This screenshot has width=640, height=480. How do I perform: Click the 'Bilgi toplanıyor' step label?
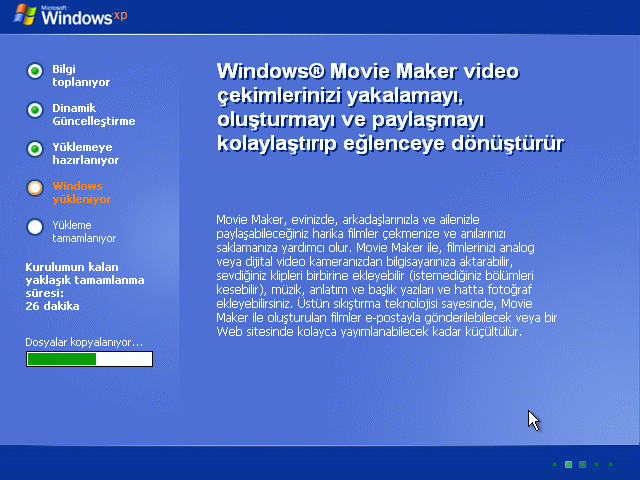pos(81,76)
